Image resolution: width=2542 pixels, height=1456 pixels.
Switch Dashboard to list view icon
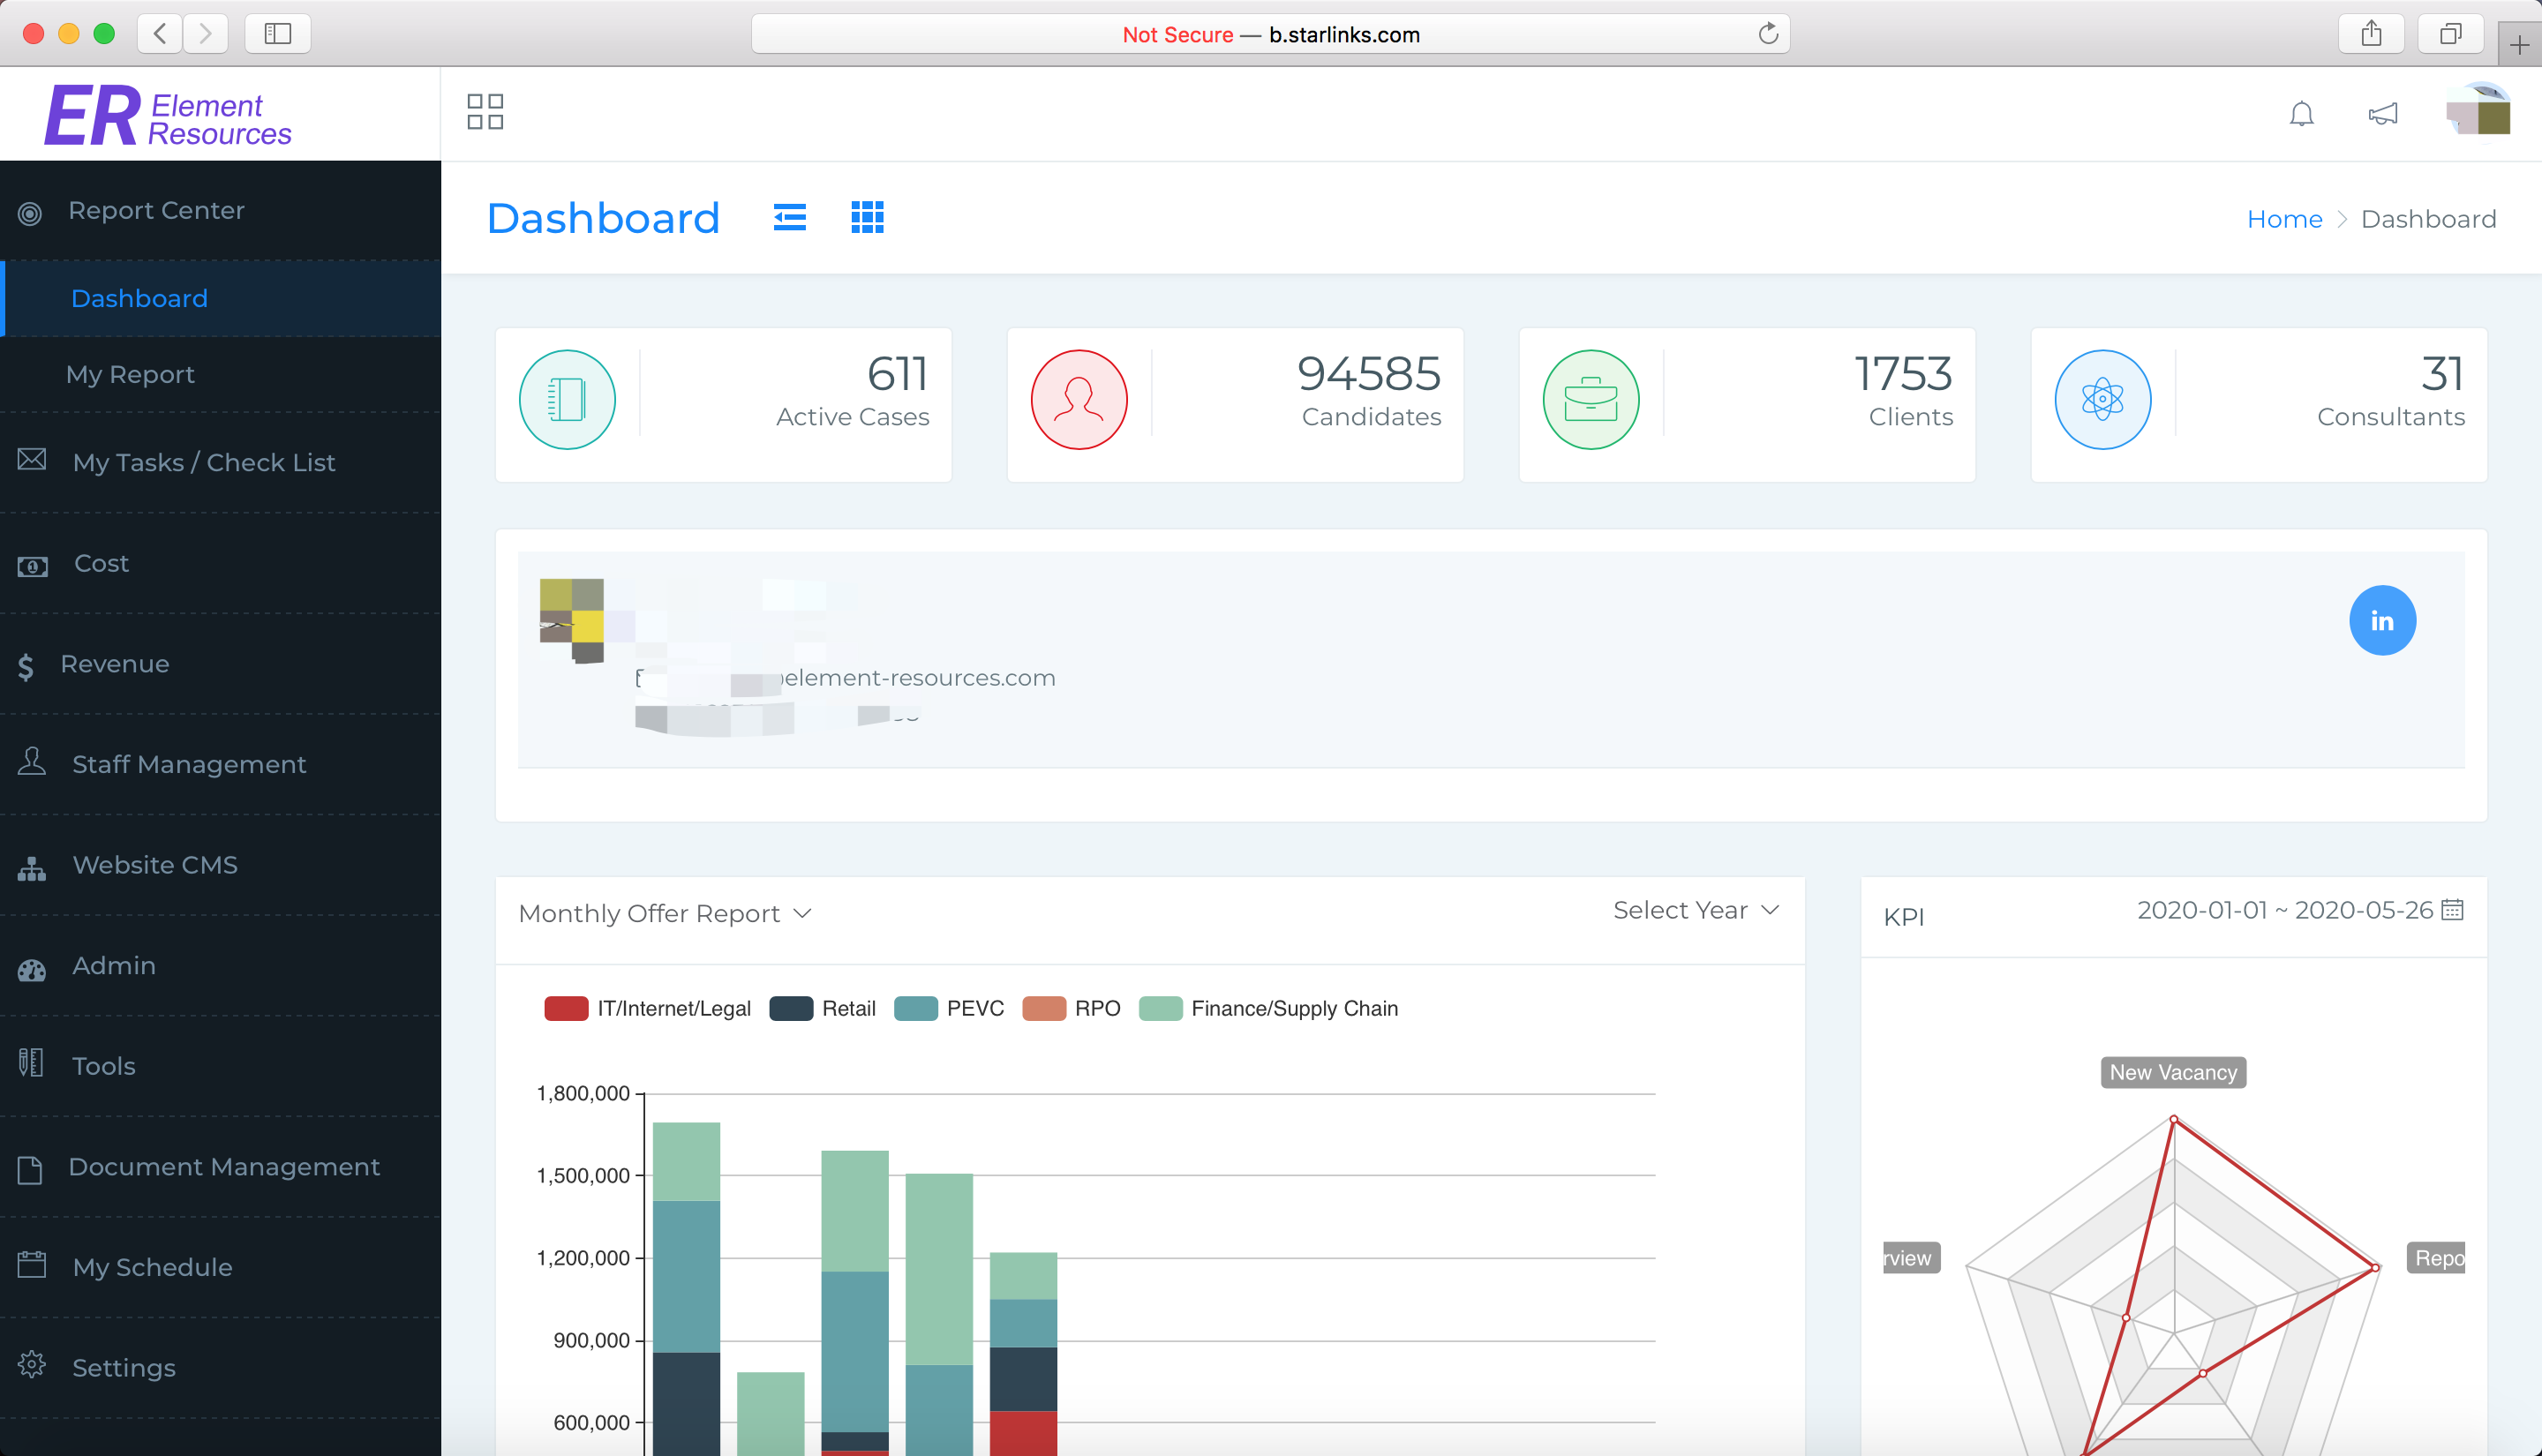[x=790, y=217]
